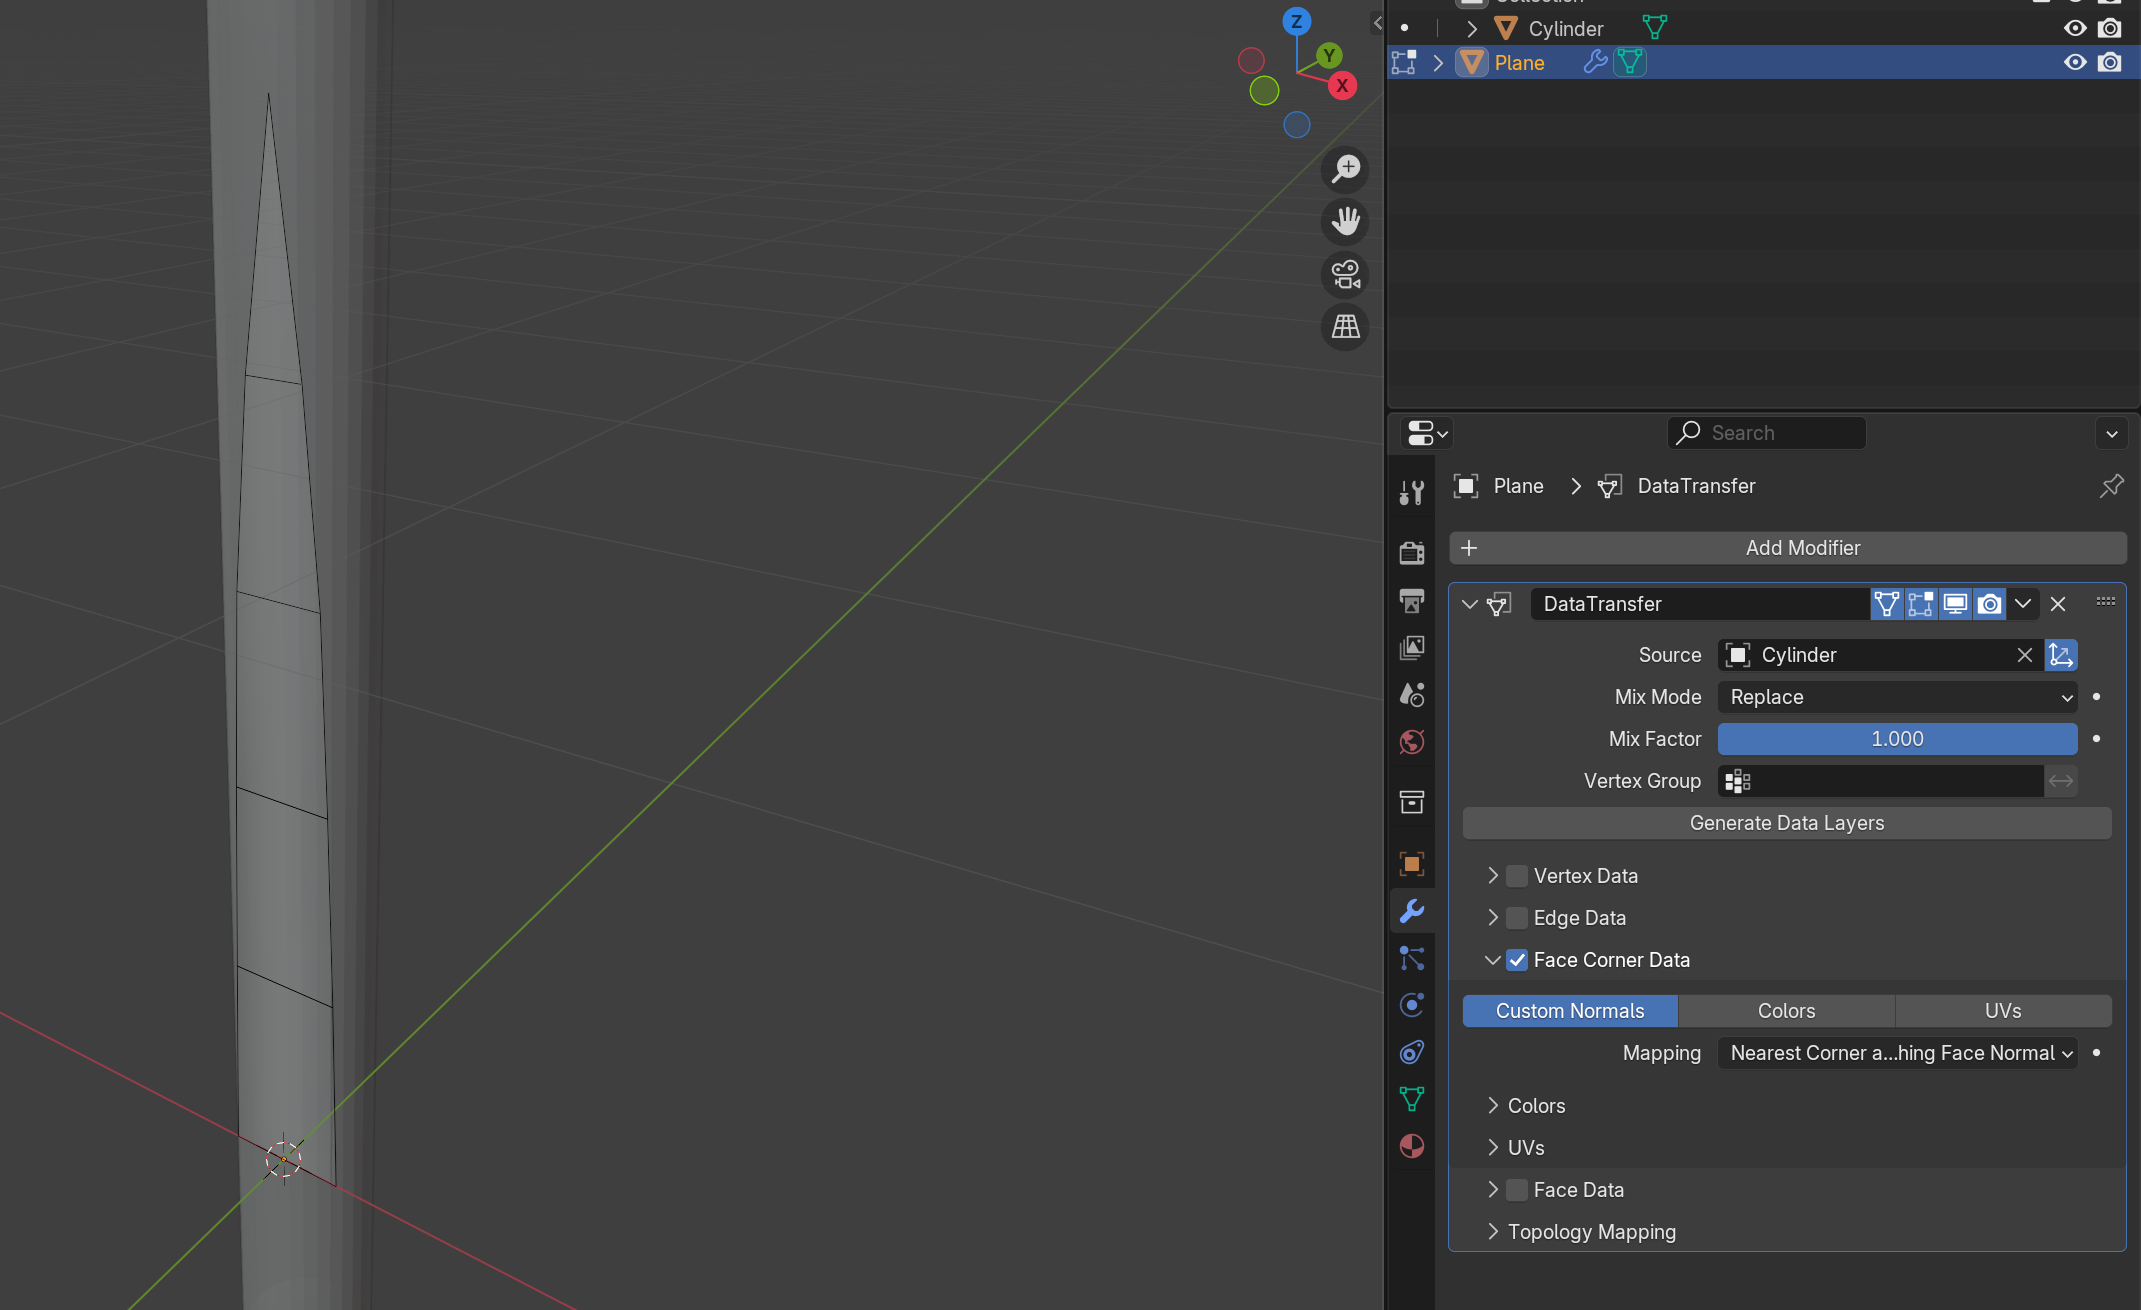Expand the Topology Mapping subpanel
Screen dimensions: 2141x1310
pyautogui.click(x=1492, y=1232)
